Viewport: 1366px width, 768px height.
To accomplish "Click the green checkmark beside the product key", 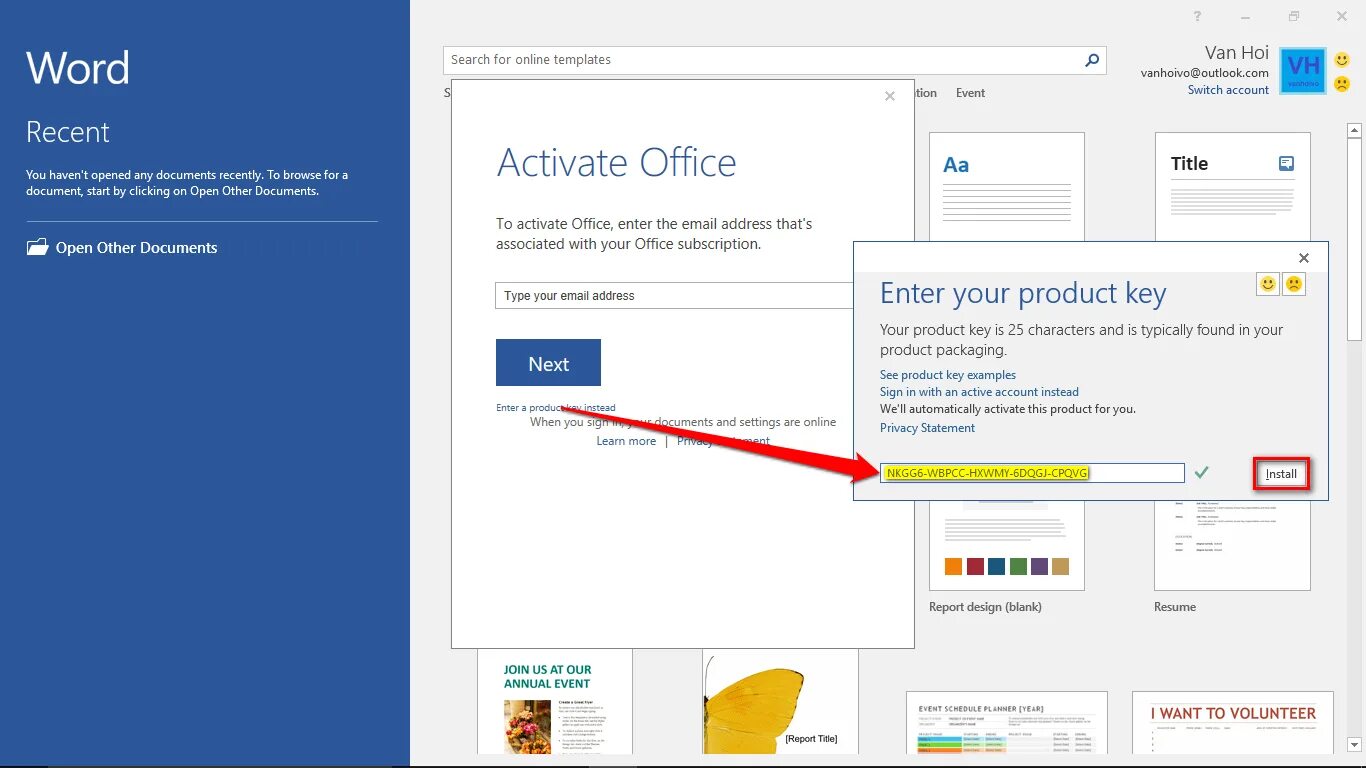I will [x=1202, y=471].
